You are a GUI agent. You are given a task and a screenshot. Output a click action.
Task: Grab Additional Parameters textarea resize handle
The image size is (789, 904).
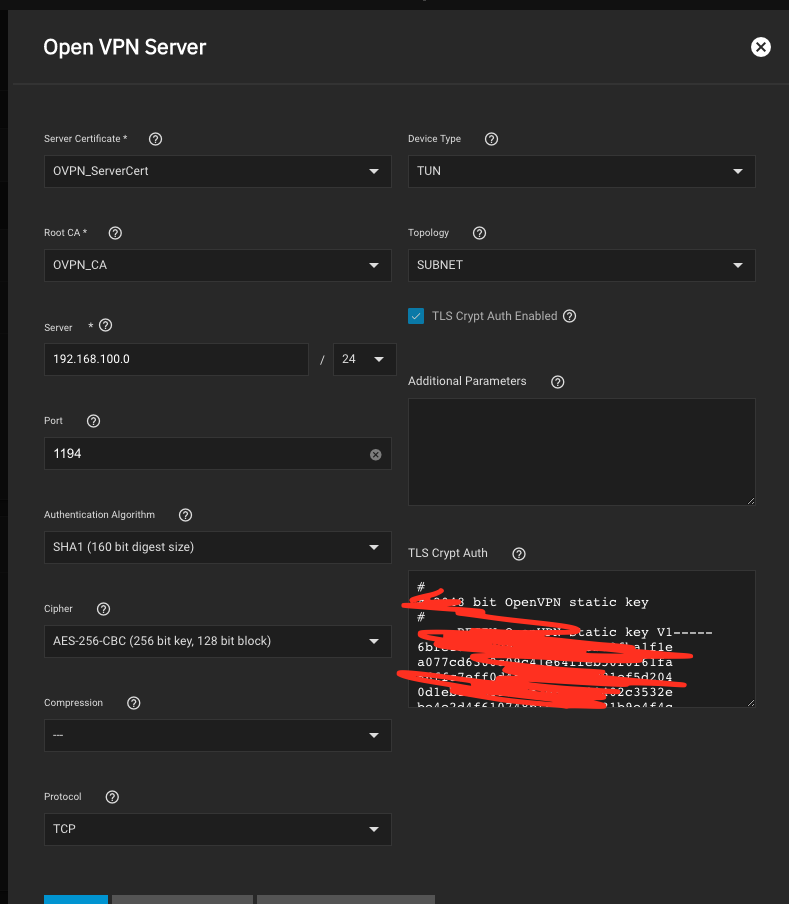pos(751,501)
